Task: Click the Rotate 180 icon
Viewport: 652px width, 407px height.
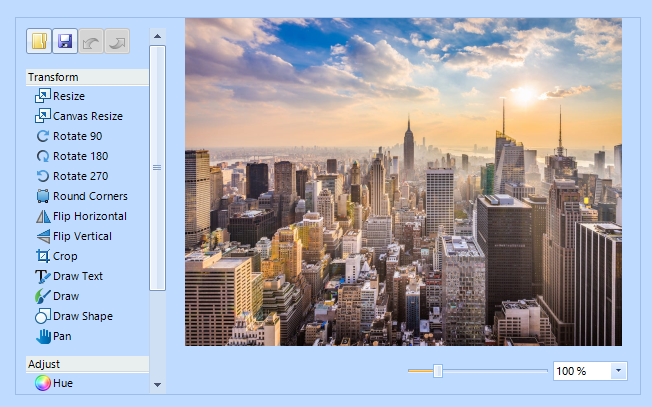Action: pos(43,156)
